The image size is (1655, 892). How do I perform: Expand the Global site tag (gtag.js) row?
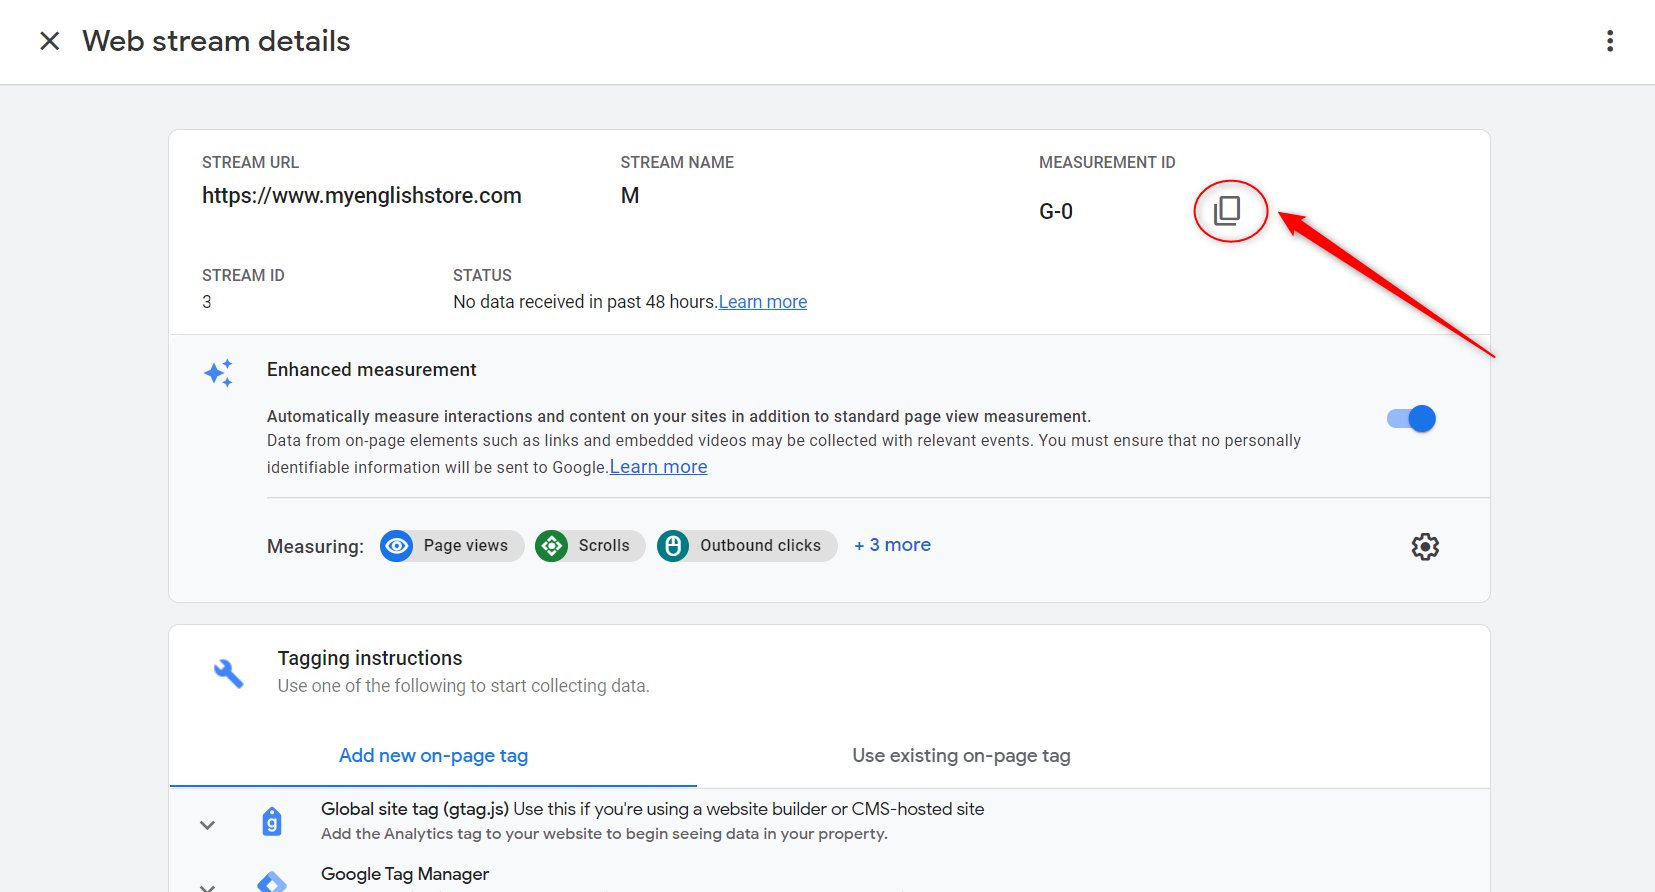click(x=207, y=825)
